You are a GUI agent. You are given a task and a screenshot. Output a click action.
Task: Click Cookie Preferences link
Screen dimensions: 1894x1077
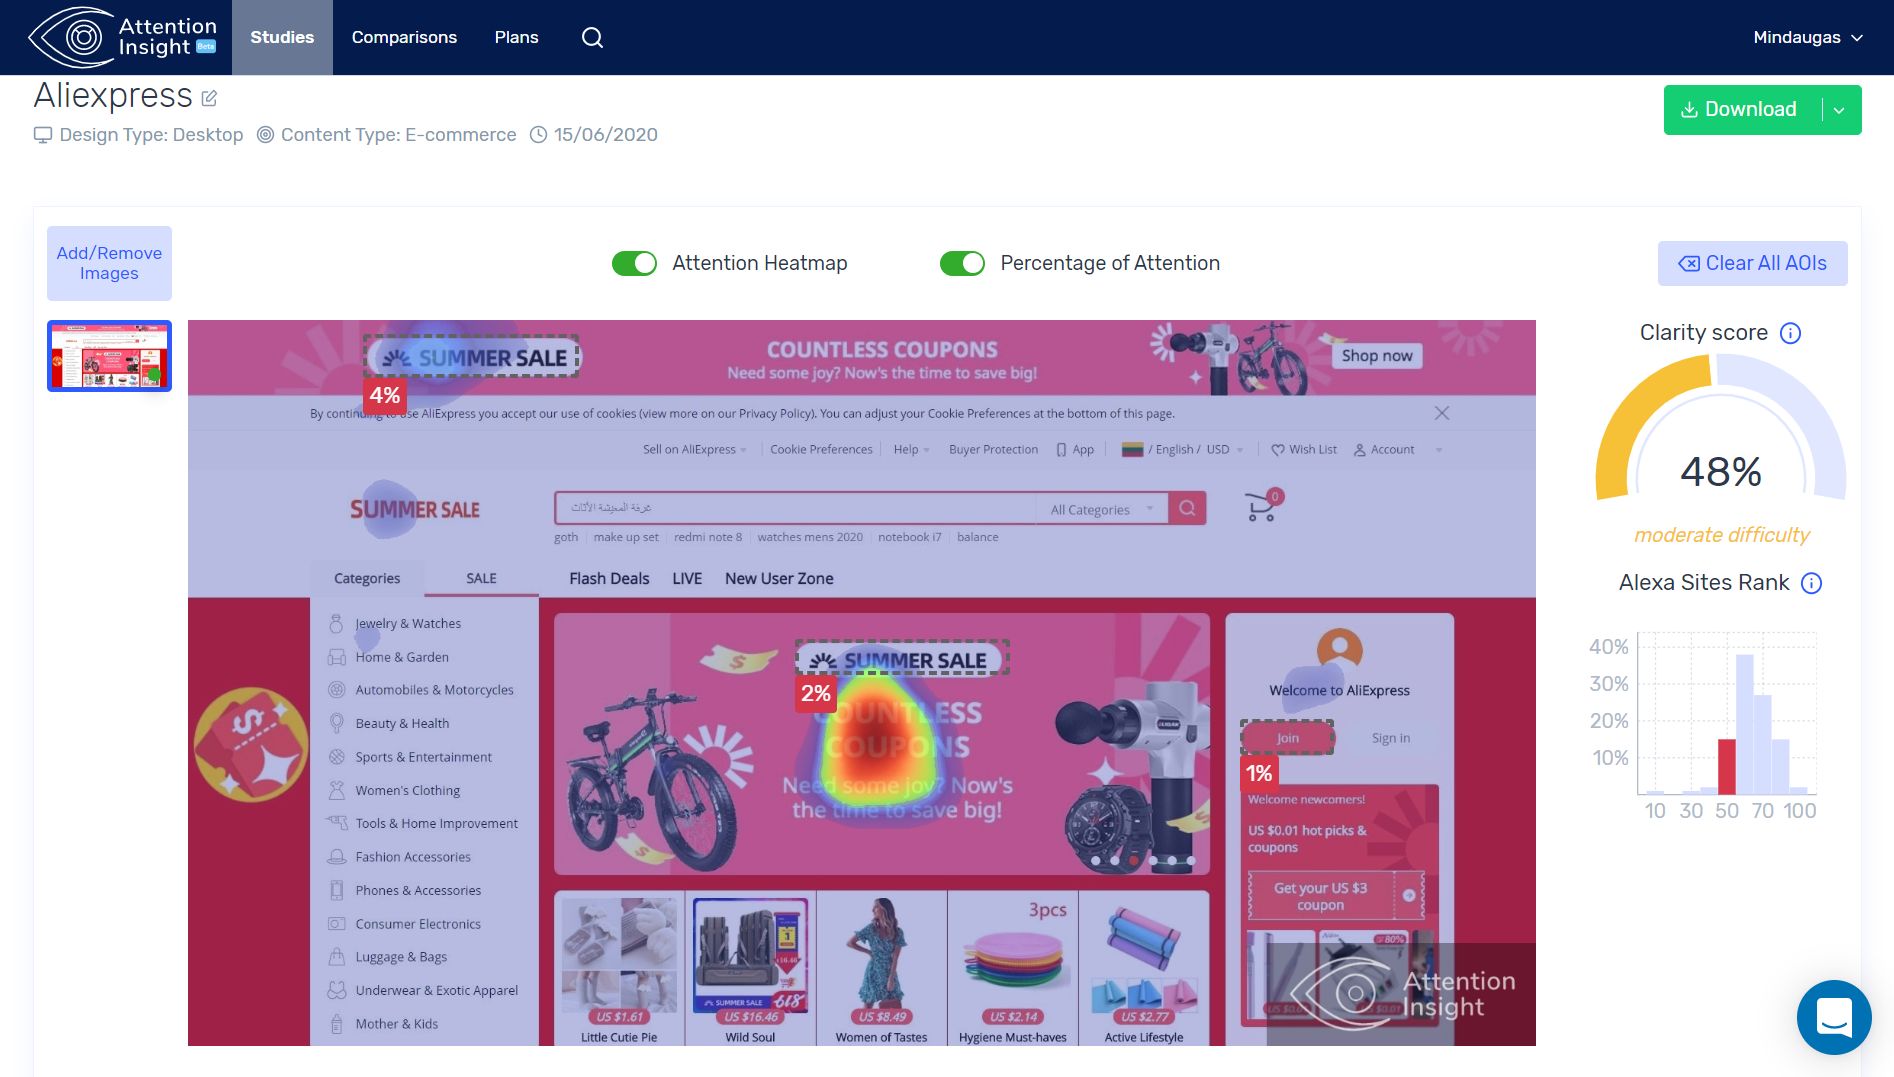[821, 450]
